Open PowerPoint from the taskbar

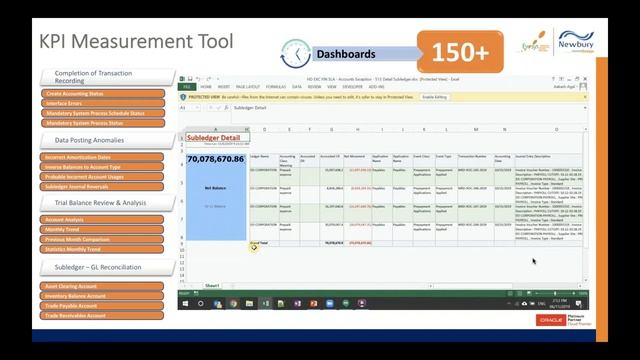pyautogui.click(x=313, y=304)
